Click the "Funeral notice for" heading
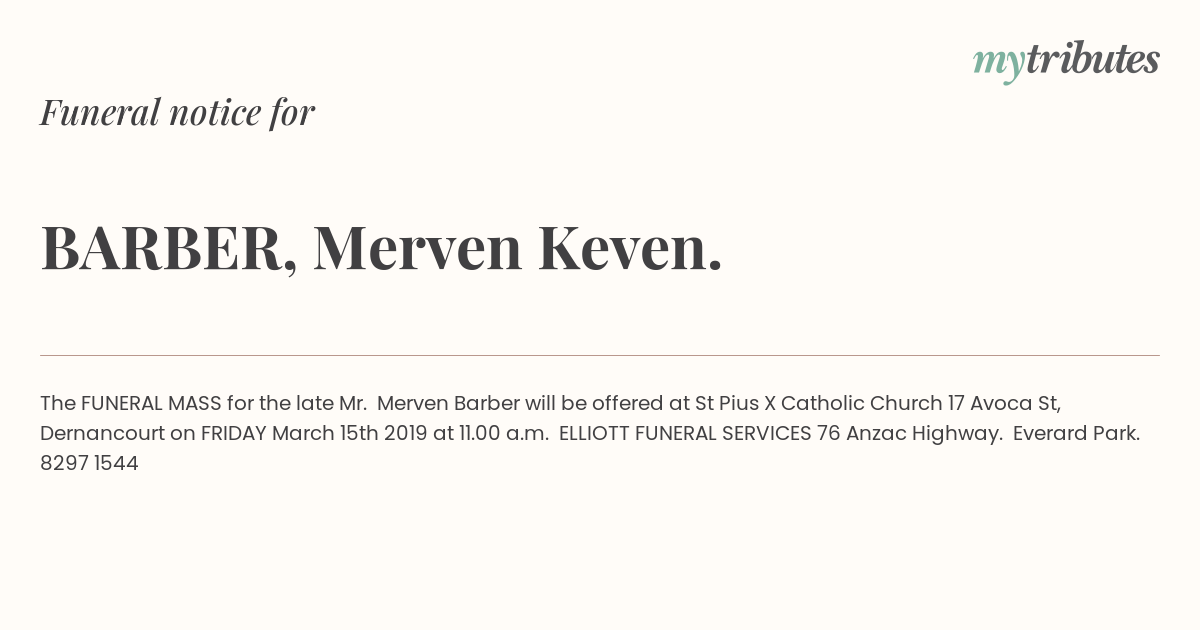1200x630 pixels. [177, 112]
